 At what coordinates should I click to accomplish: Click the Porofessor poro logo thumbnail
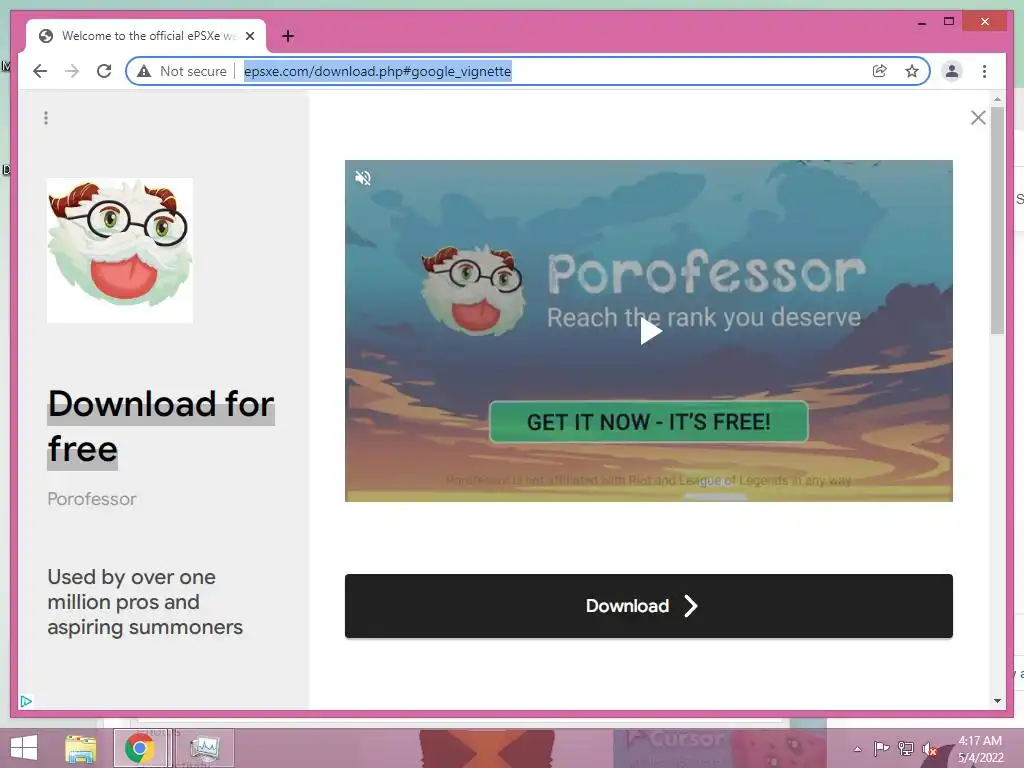pos(120,251)
